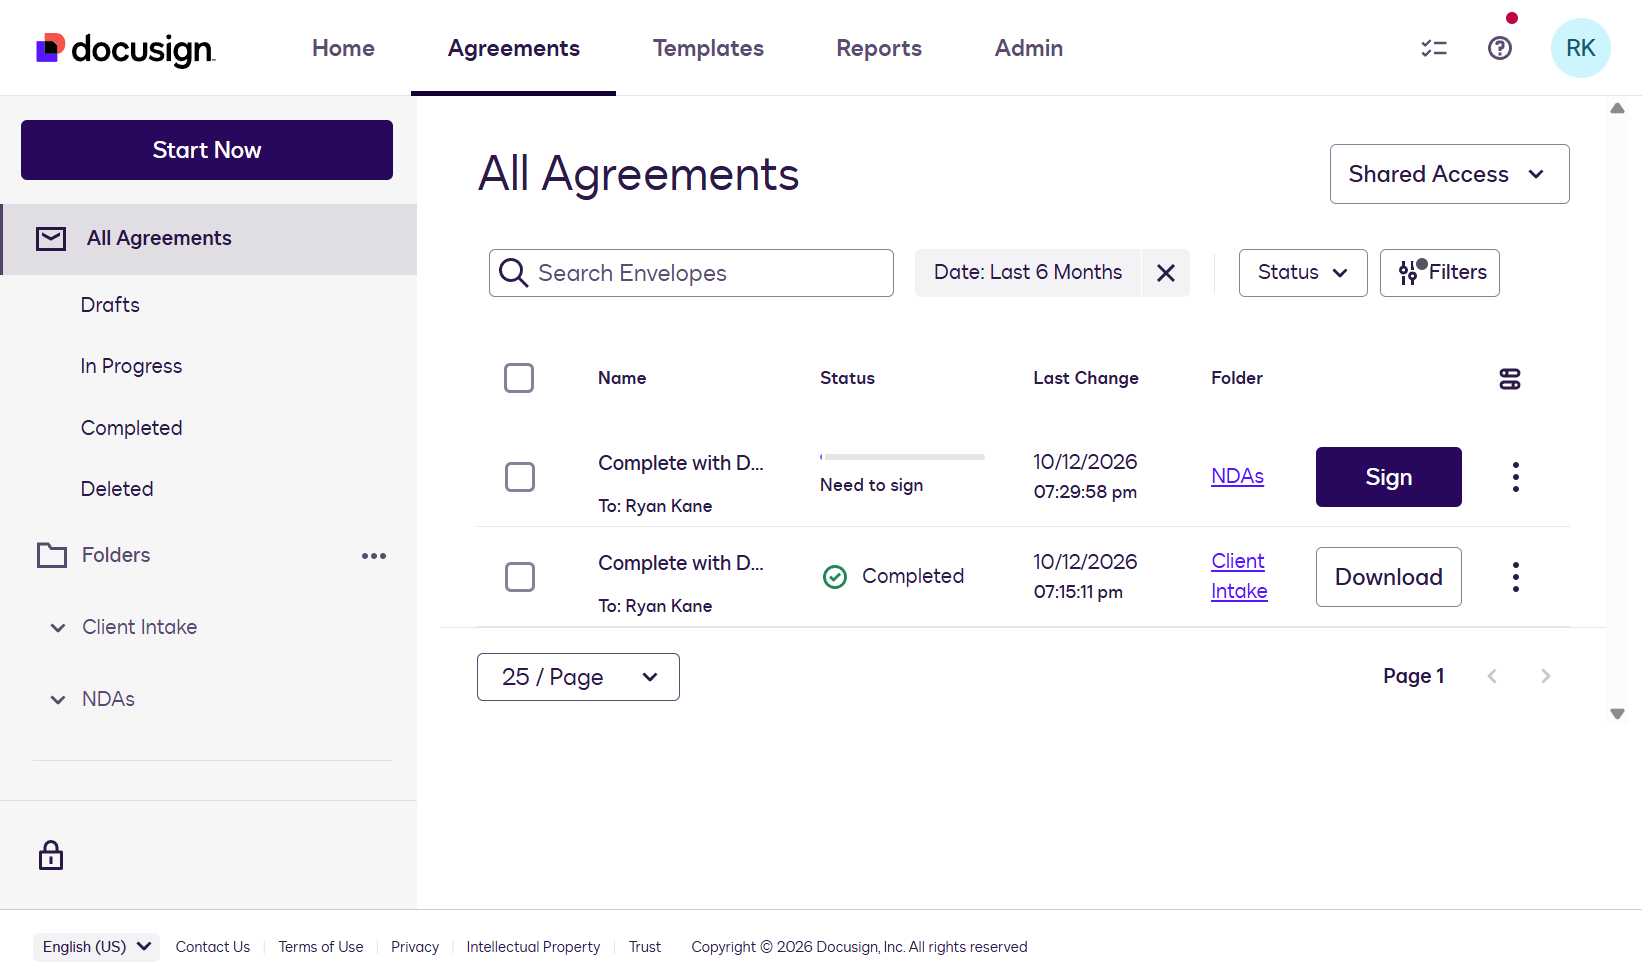This screenshot has width=1642, height=976.
Task: Download the completed envelope
Action: click(1389, 577)
